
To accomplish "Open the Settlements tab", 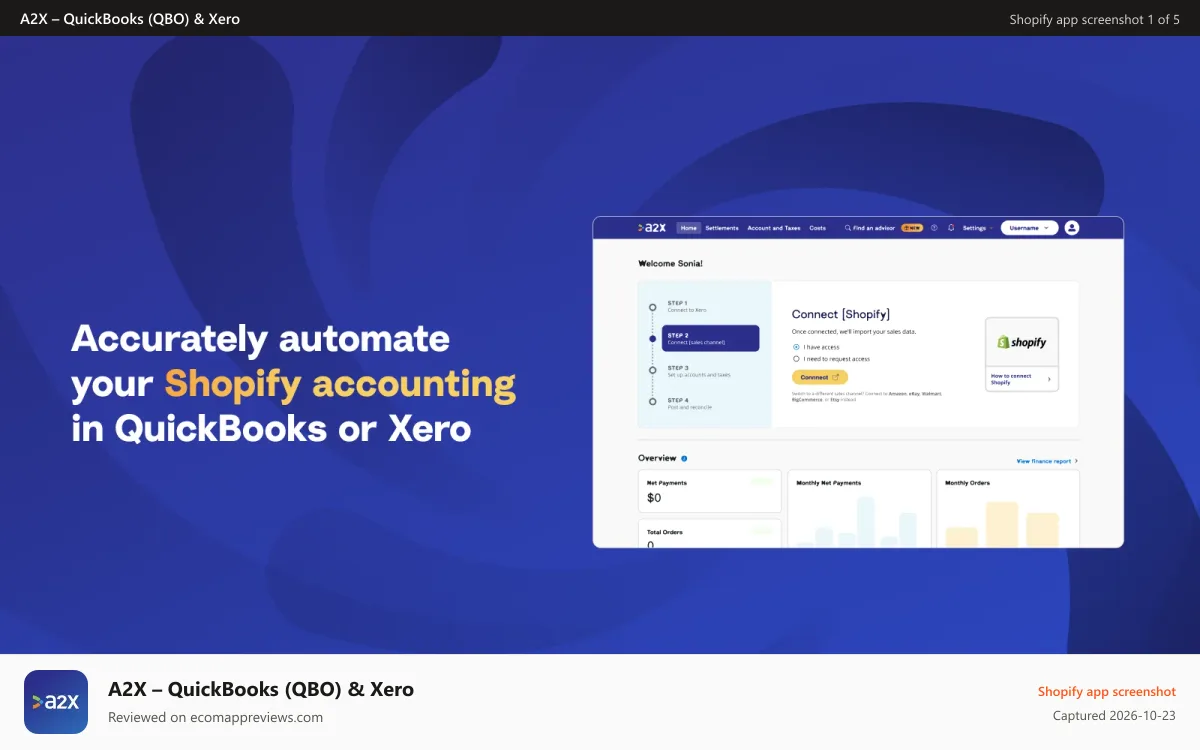I will pyautogui.click(x=722, y=228).
